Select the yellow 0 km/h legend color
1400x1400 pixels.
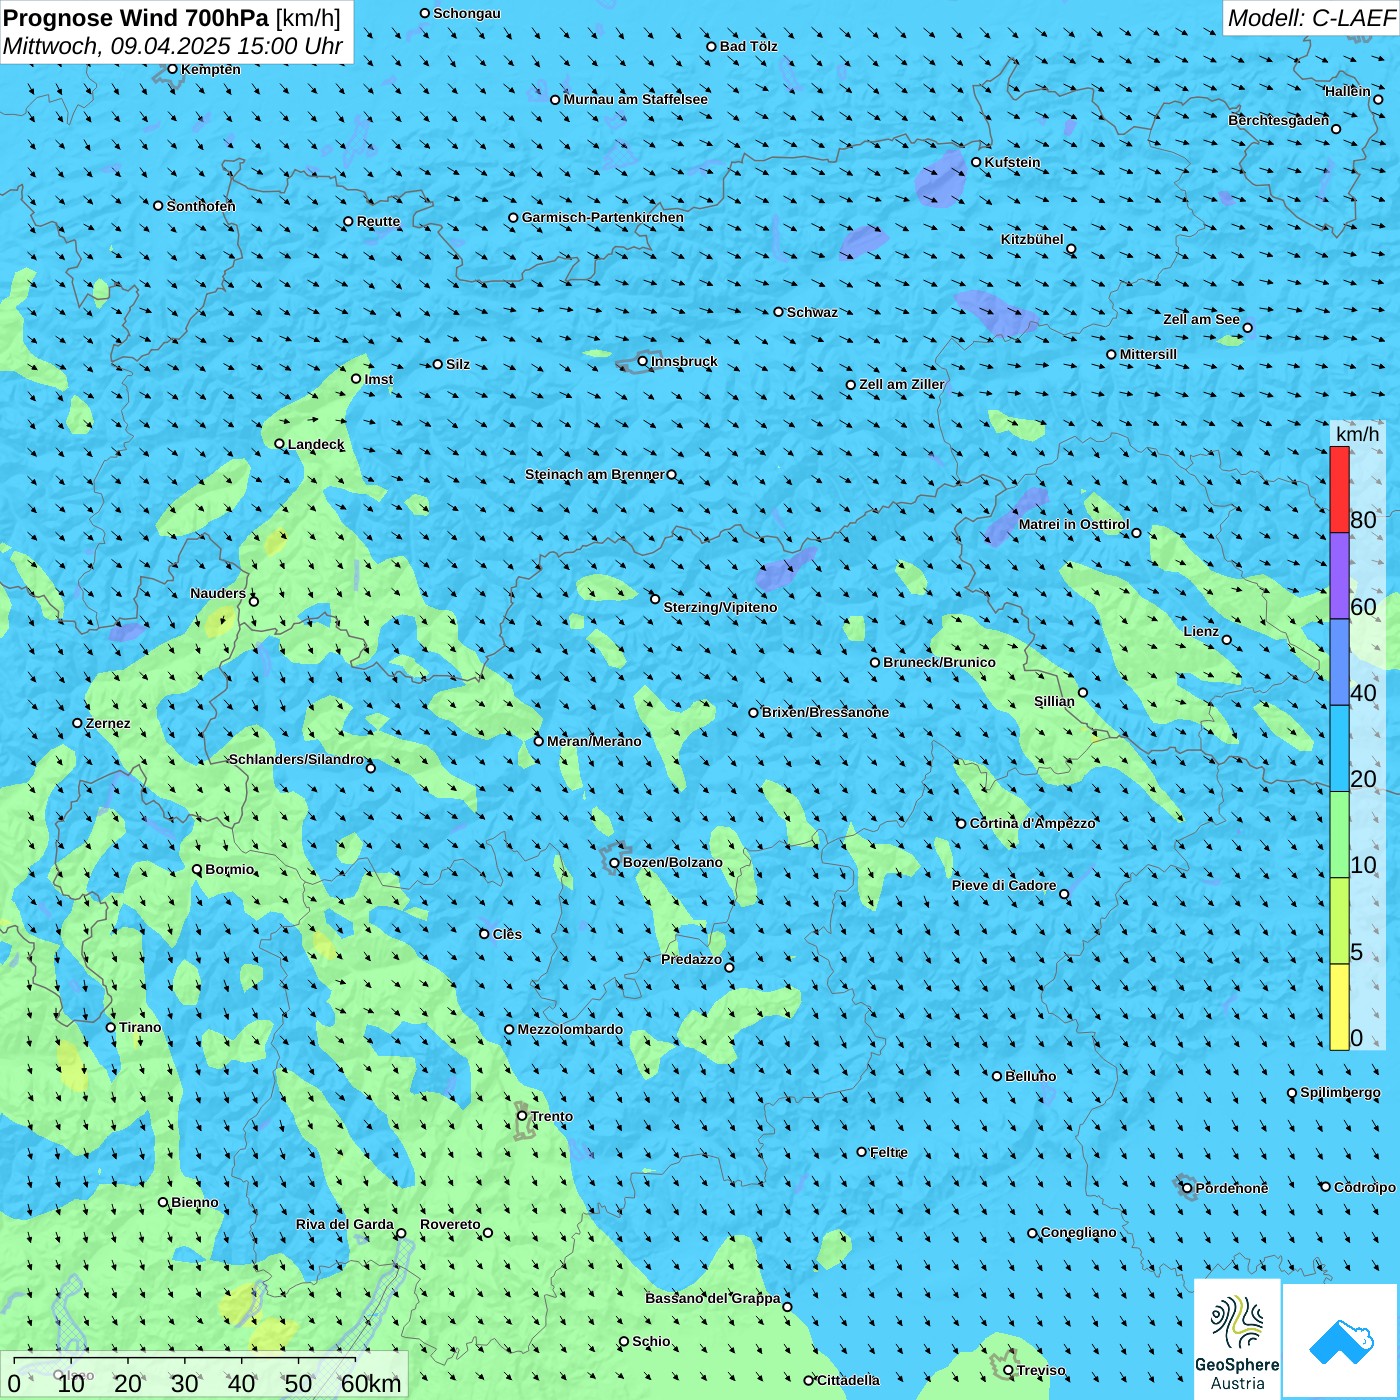click(x=1339, y=1007)
